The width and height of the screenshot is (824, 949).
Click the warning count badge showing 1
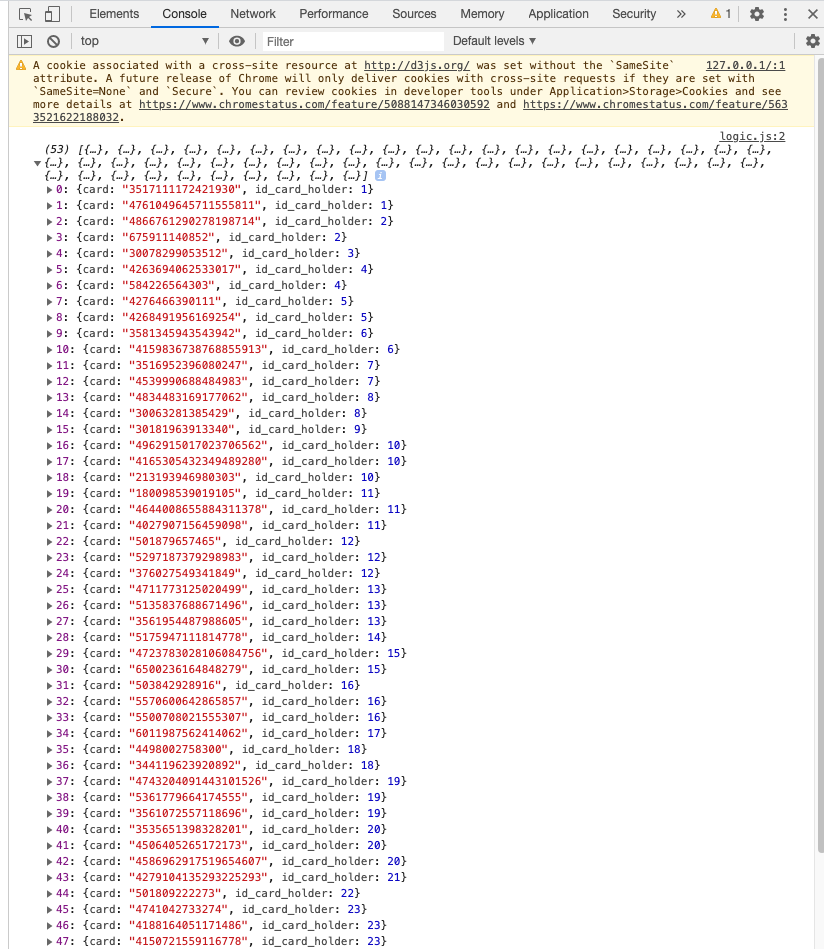click(720, 13)
